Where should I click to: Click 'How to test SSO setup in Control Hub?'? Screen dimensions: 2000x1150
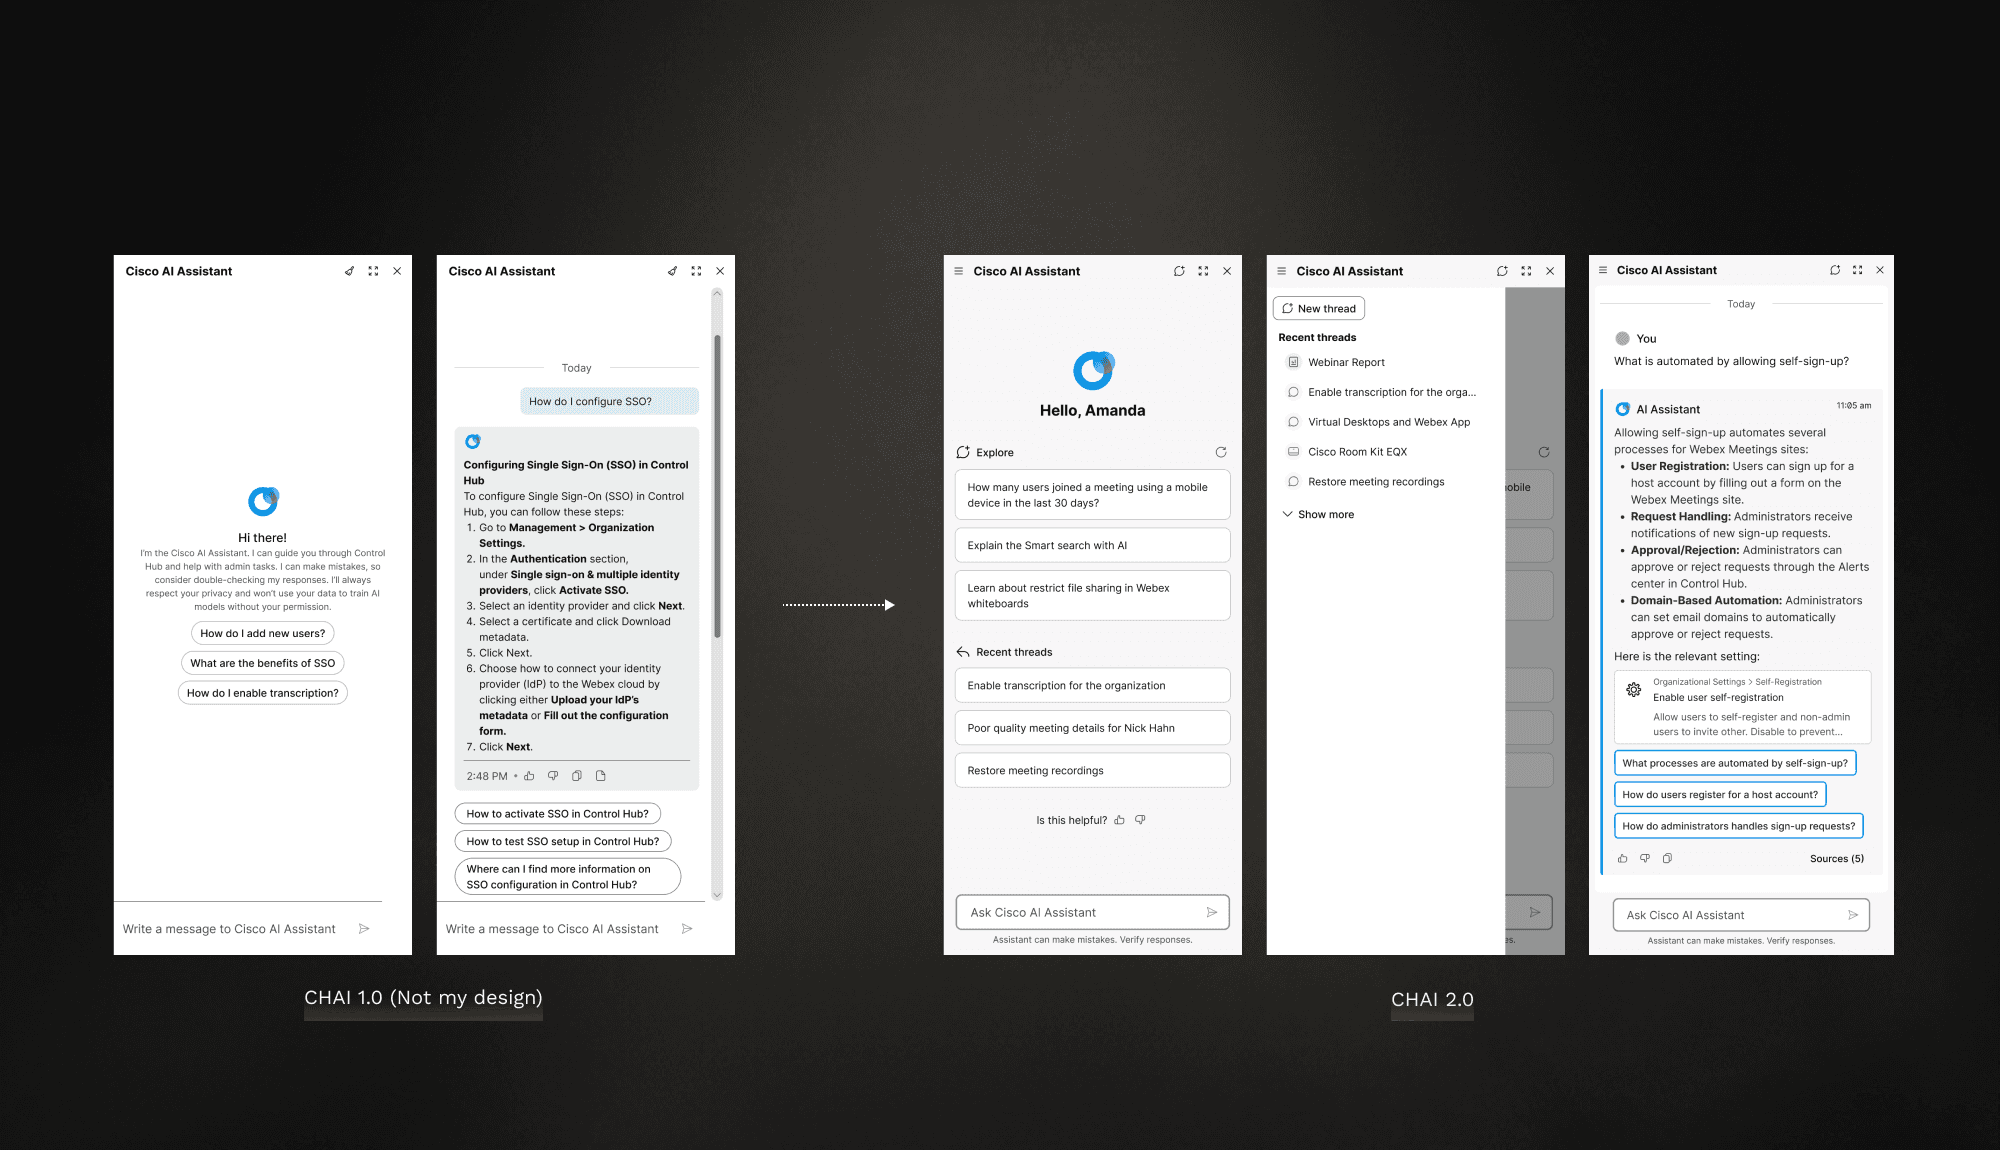tap(562, 841)
